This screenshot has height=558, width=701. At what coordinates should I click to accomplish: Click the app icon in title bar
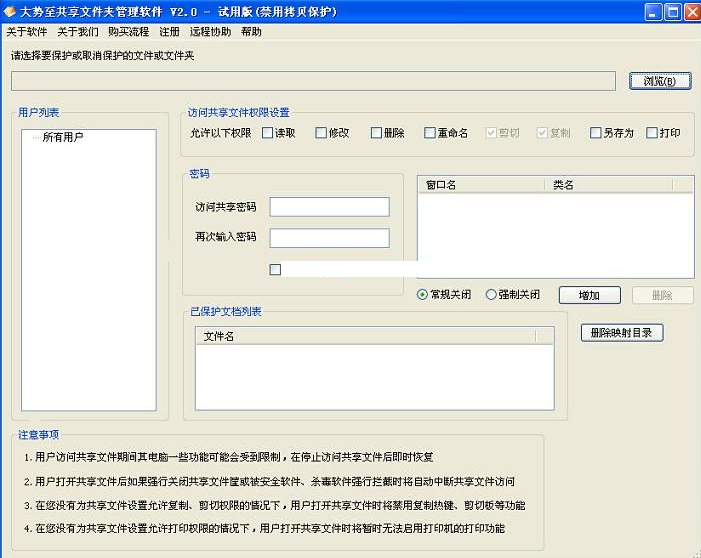10,12
